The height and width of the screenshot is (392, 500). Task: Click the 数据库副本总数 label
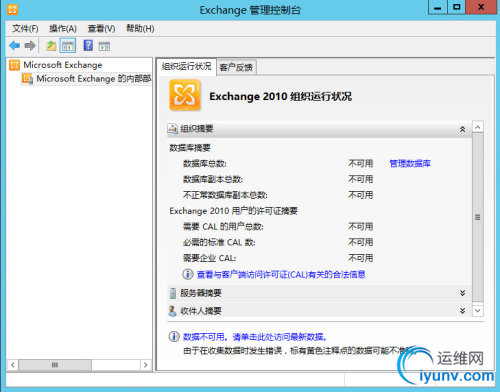point(213,179)
